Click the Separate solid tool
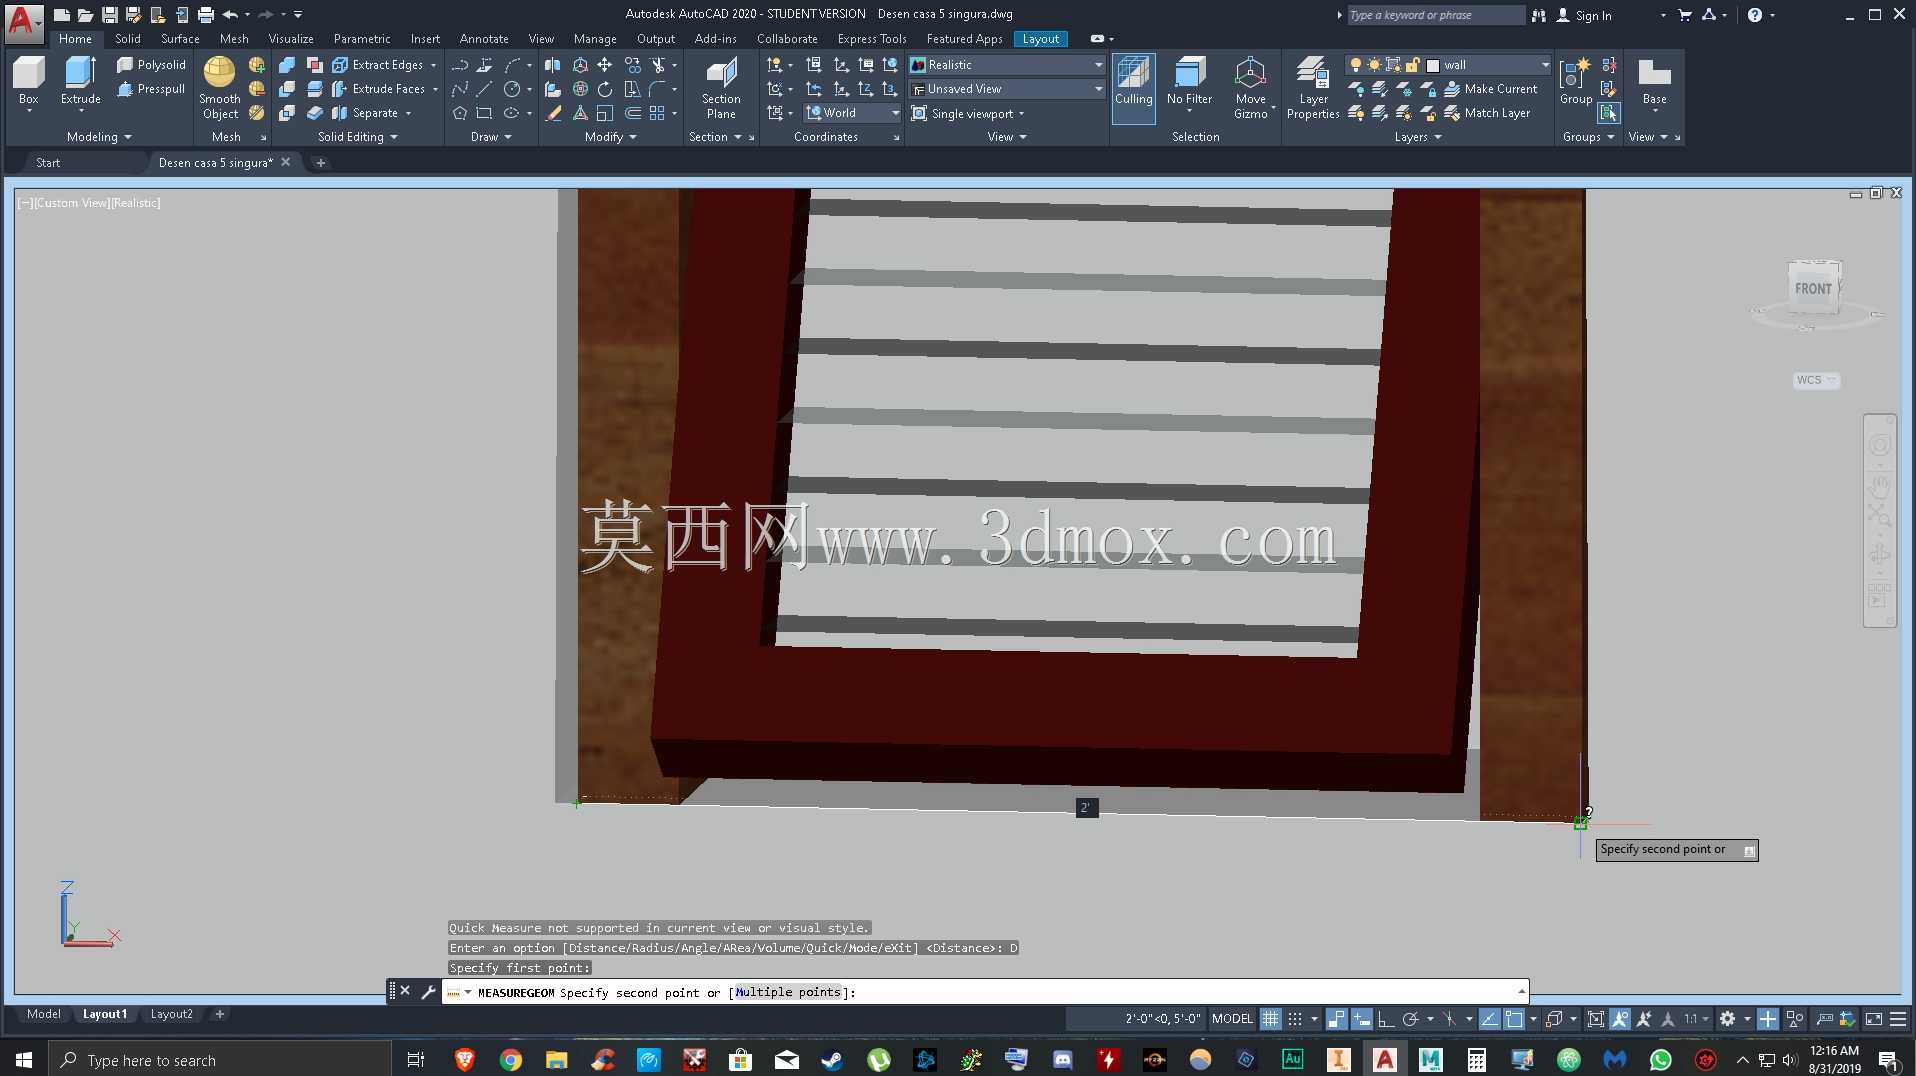1916x1076 pixels. click(364, 113)
